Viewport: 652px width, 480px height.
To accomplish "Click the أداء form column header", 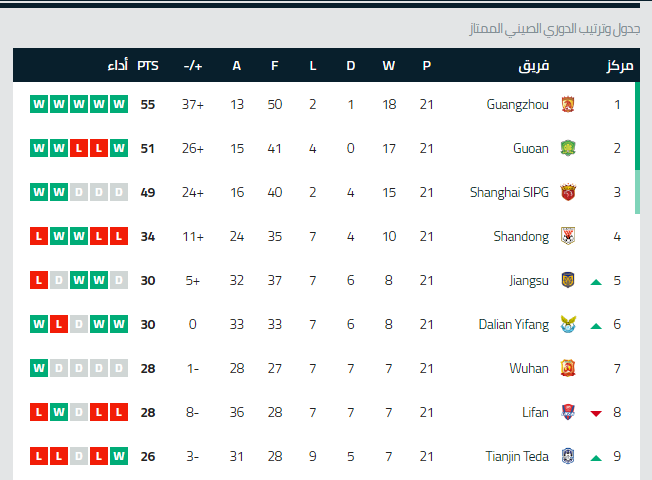I will (x=117, y=66).
